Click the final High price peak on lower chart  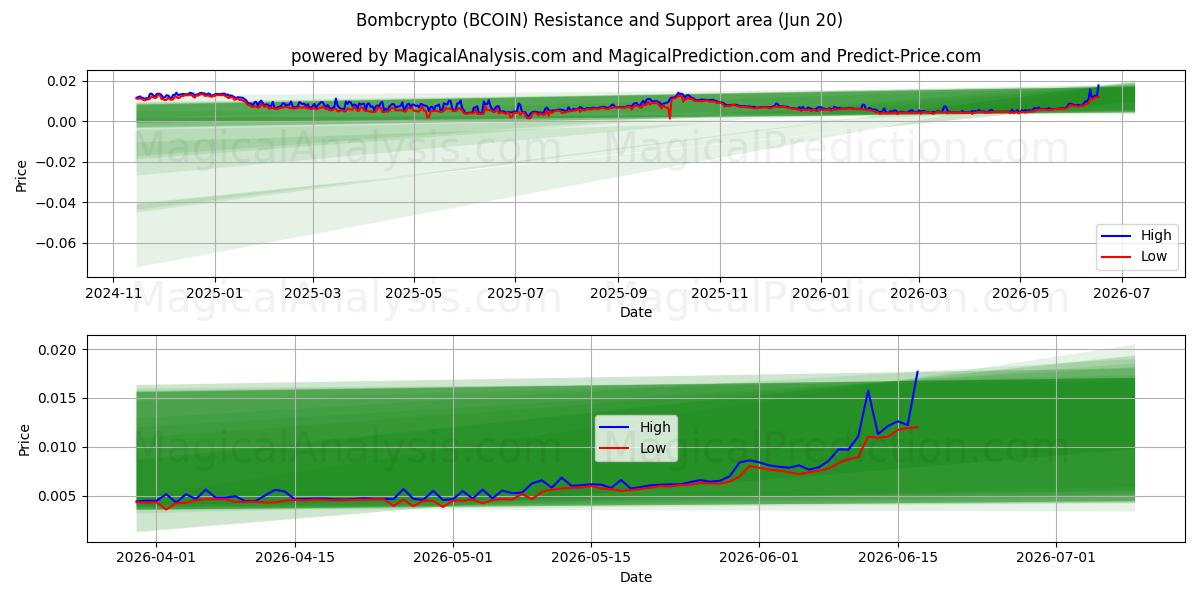[x=917, y=372]
